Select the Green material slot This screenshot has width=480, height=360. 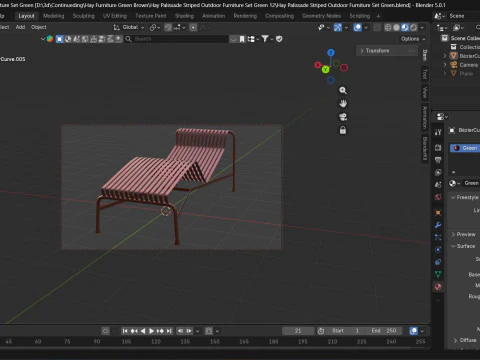tap(465, 148)
